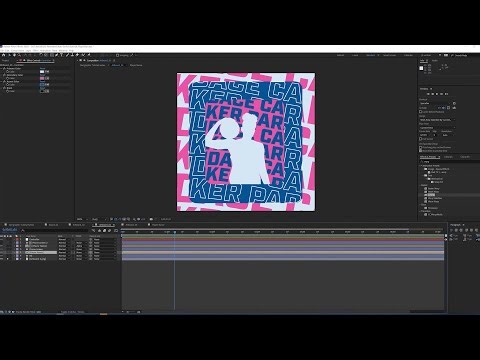480x360 pixels.
Task: Reset the preview shortcut icon beside Spacebar
Action: pyautogui.click(x=454, y=103)
